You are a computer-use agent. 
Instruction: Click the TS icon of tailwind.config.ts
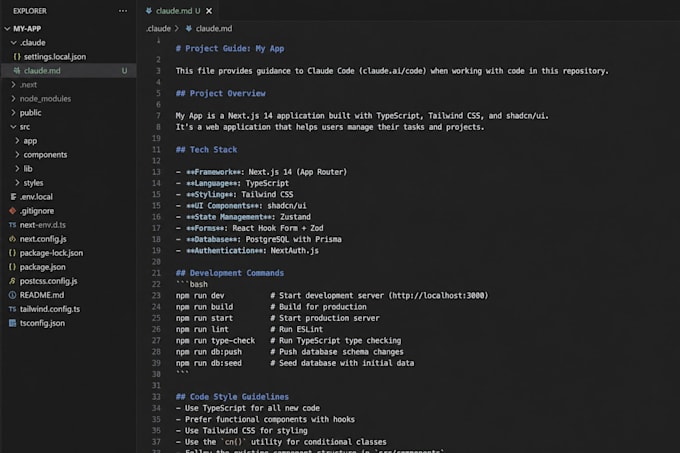(13, 309)
